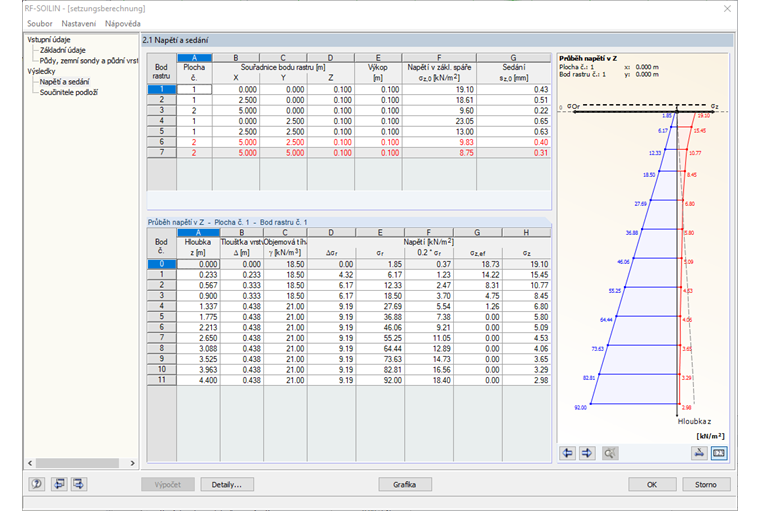Click column H header in lower table
Viewport: 760px width, 511px height.
526,233
